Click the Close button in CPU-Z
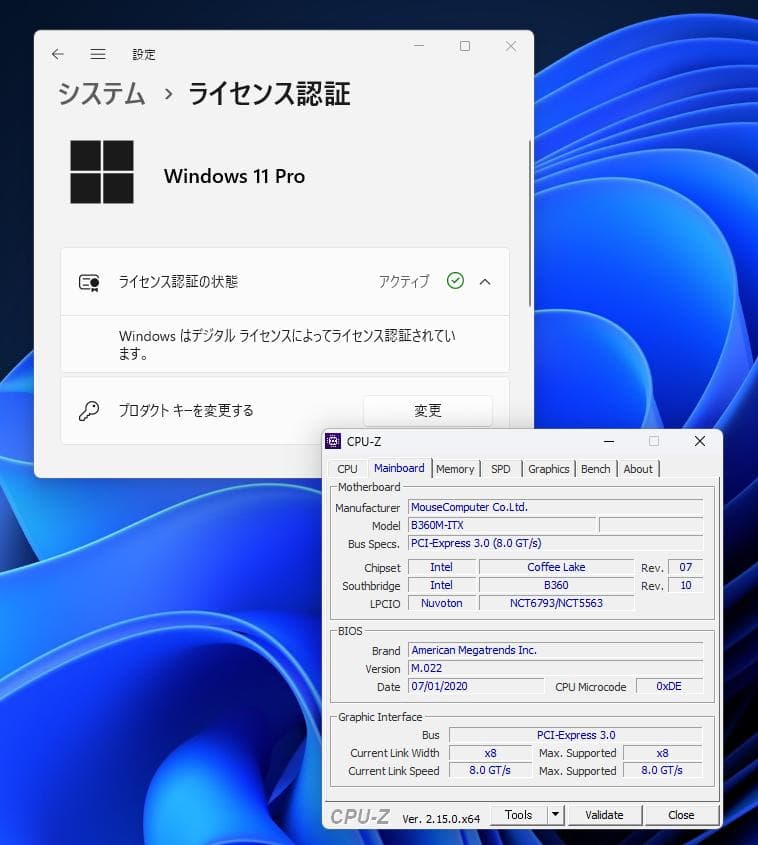758x845 pixels. click(x=681, y=815)
